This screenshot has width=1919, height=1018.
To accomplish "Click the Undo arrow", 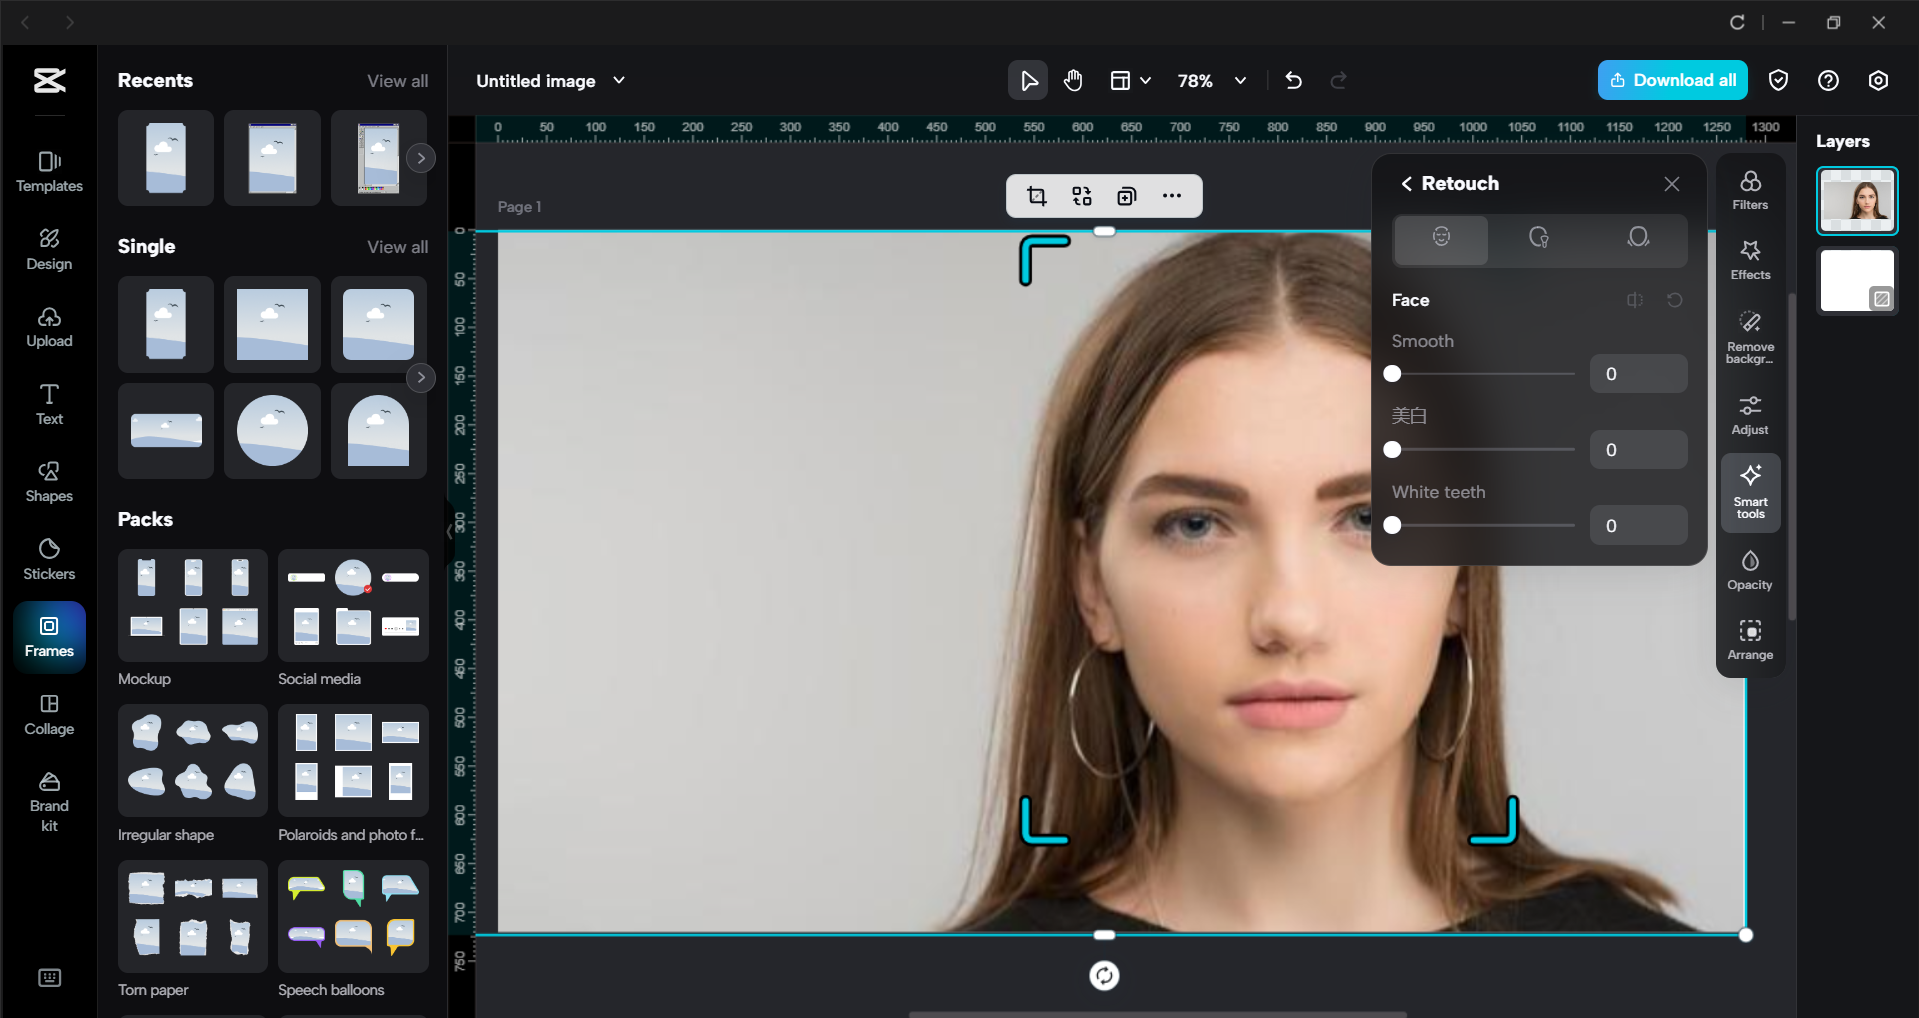I will (1293, 80).
